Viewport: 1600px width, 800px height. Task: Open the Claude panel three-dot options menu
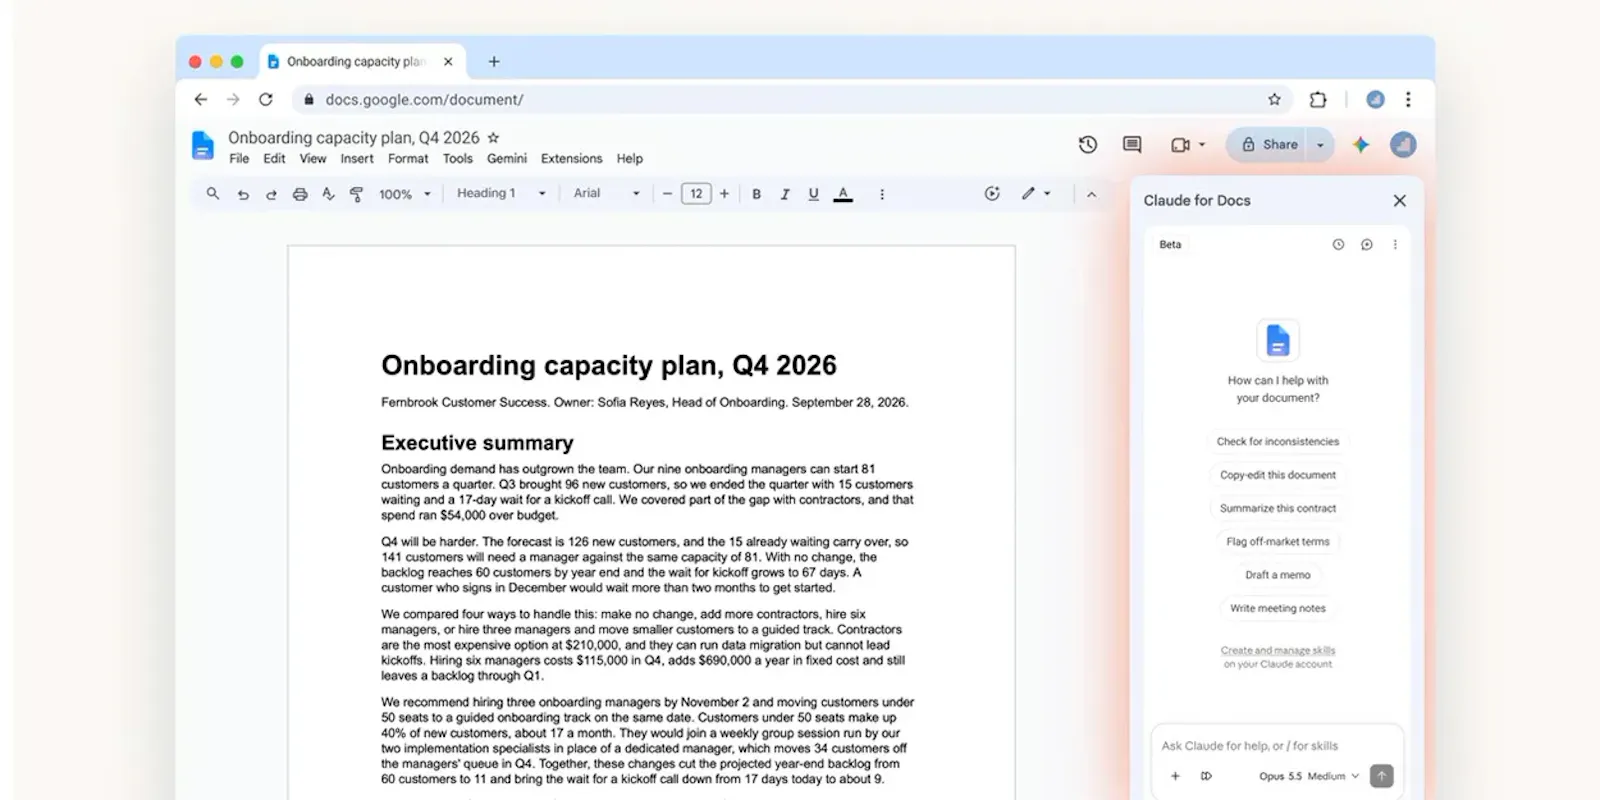[x=1395, y=245]
